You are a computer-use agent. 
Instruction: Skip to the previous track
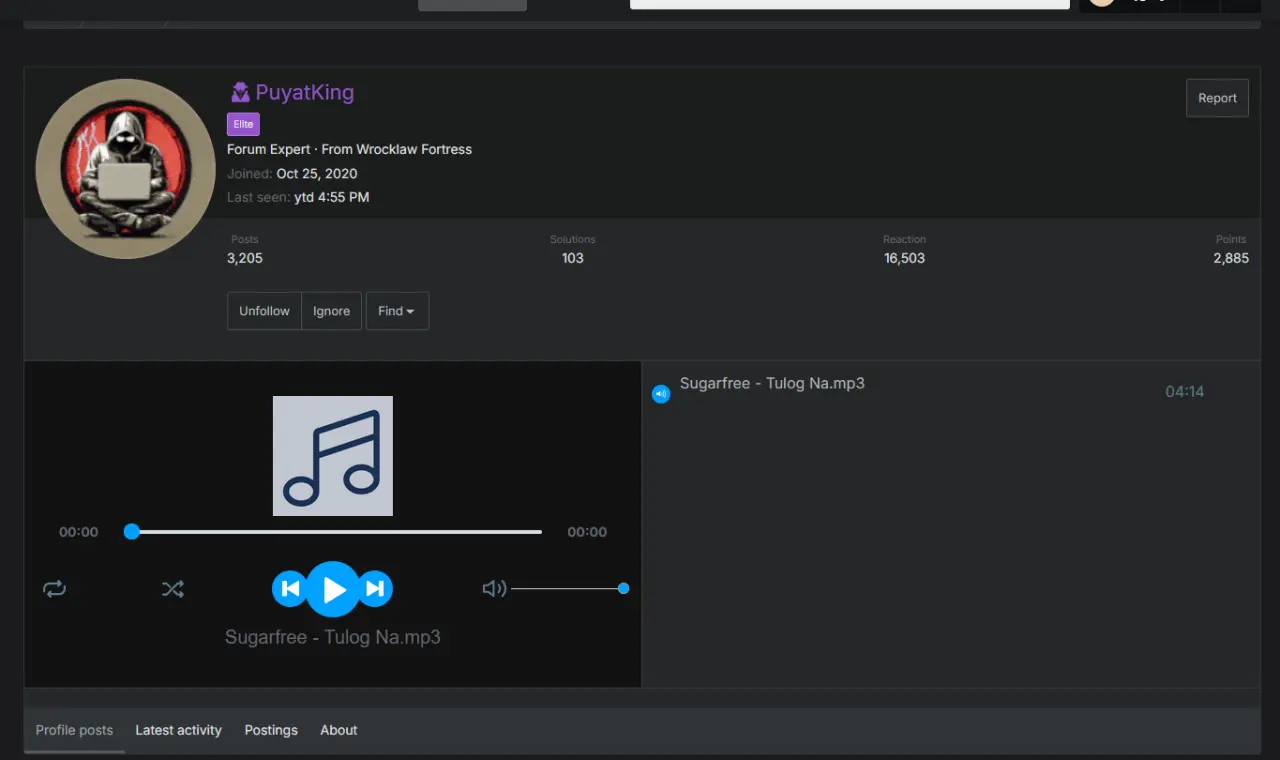pyautogui.click(x=290, y=589)
